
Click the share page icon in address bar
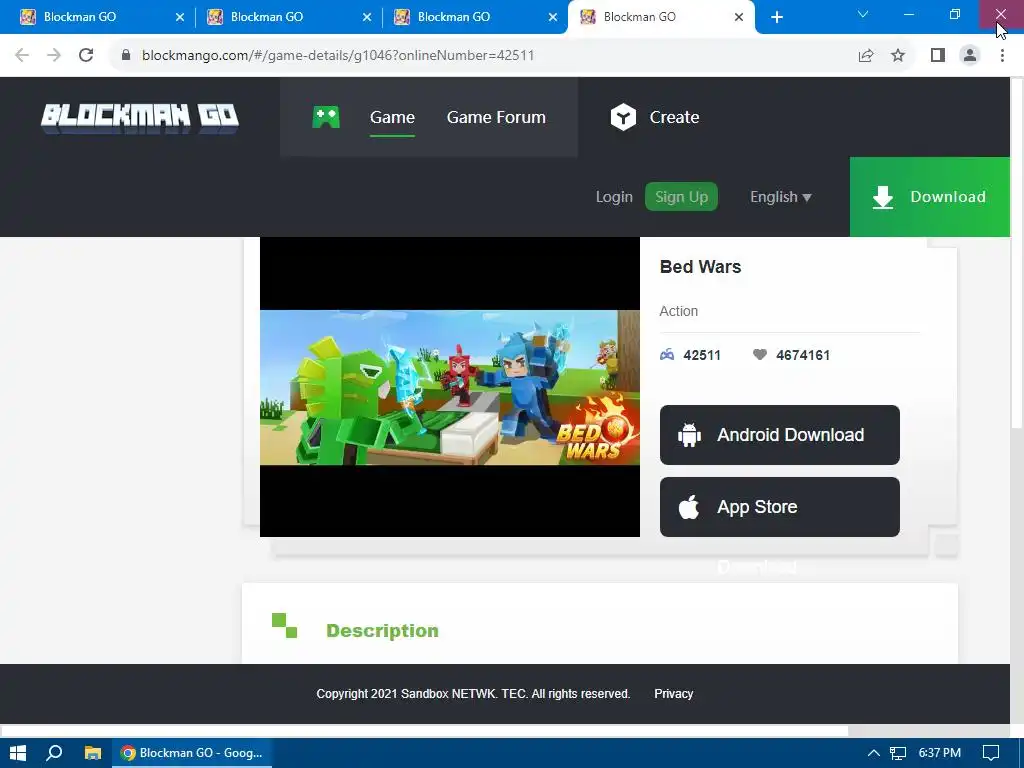[866, 55]
